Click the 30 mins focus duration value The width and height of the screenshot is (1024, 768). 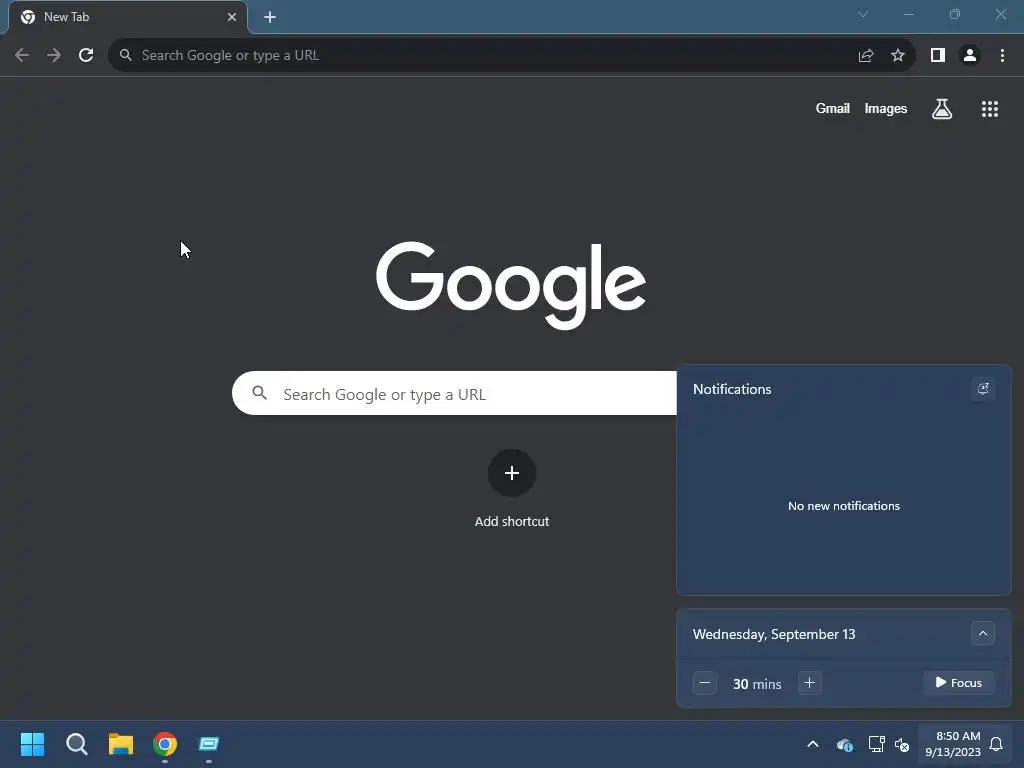(x=757, y=684)
